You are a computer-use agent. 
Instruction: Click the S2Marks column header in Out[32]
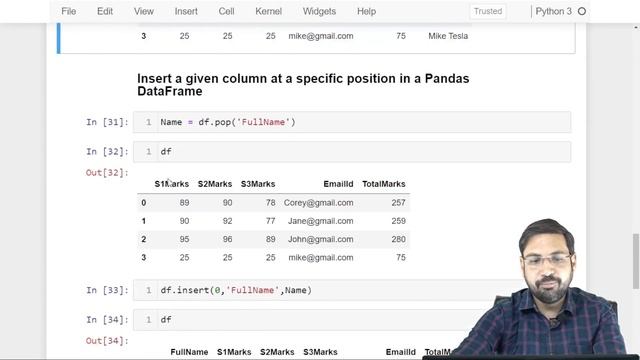pyautogui.click(x=215, y=184)
